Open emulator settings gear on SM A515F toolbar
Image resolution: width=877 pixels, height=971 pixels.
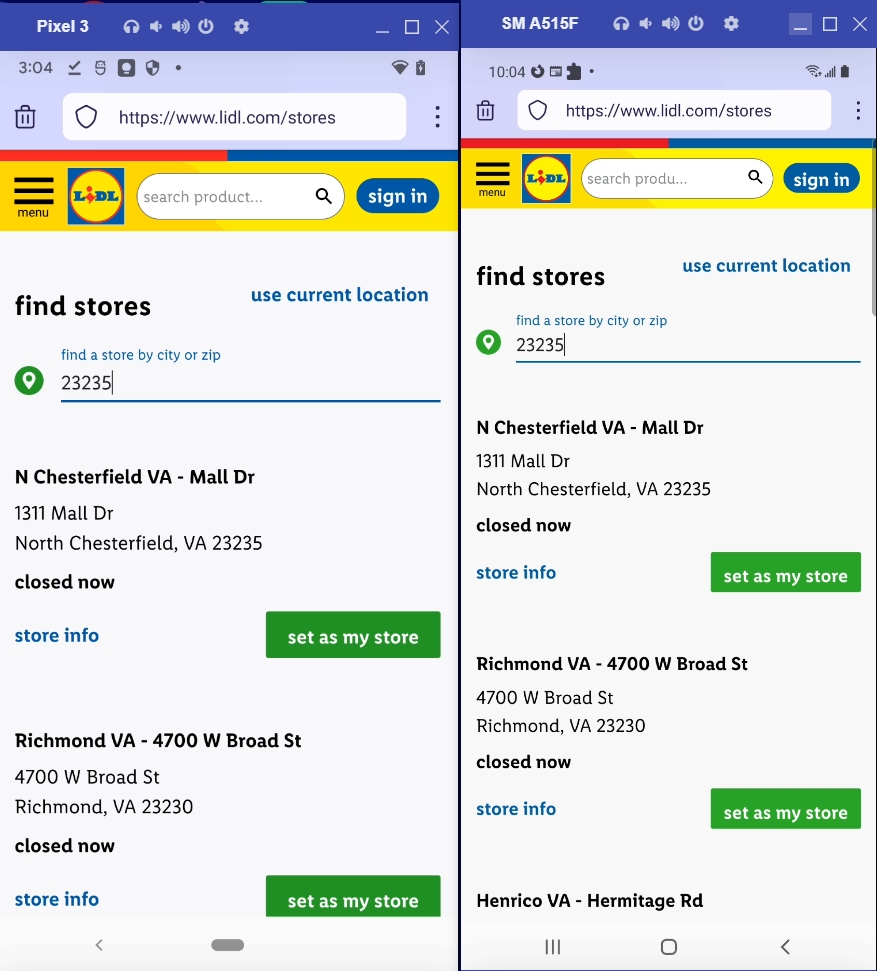731,24
